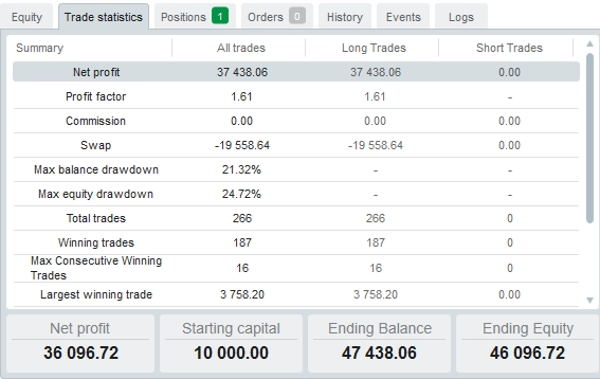Click the Starting capital 10 000.00 box
600x379 pixels.
click(231, 343)
